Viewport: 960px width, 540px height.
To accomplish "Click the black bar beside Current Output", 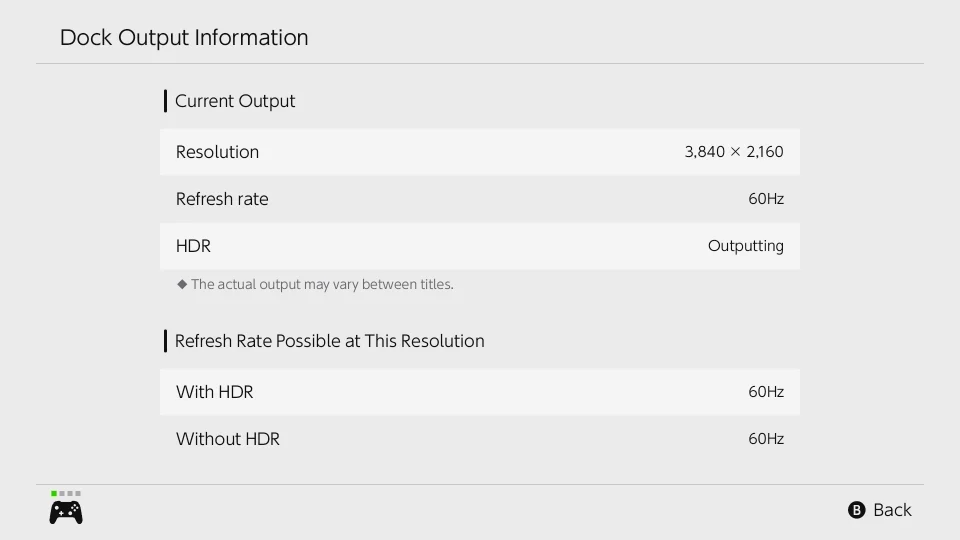I will 165,101.
